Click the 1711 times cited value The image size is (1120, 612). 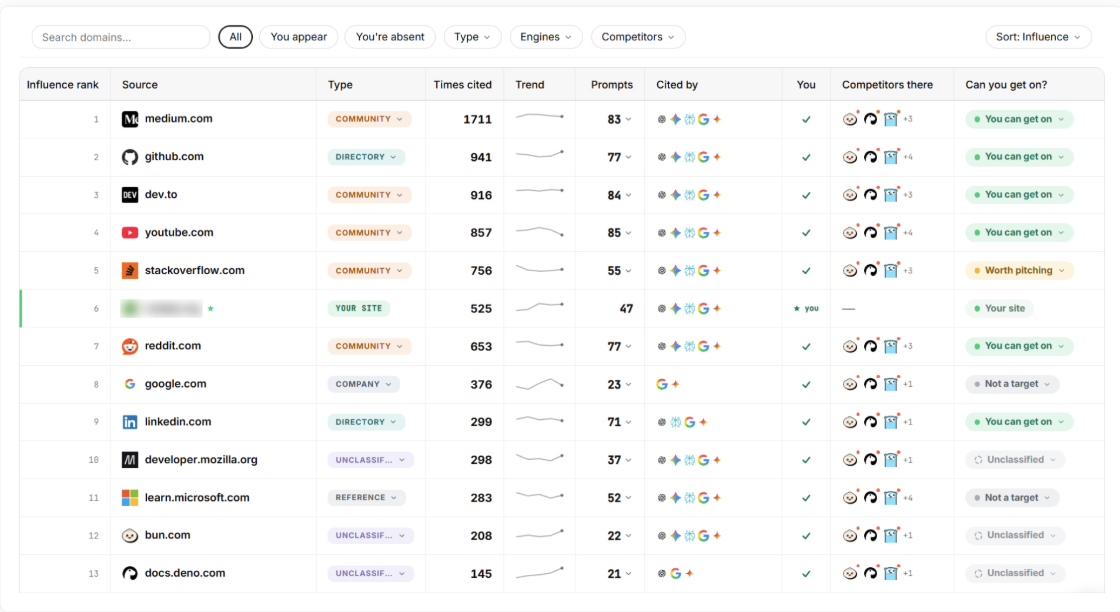(477, 119)
